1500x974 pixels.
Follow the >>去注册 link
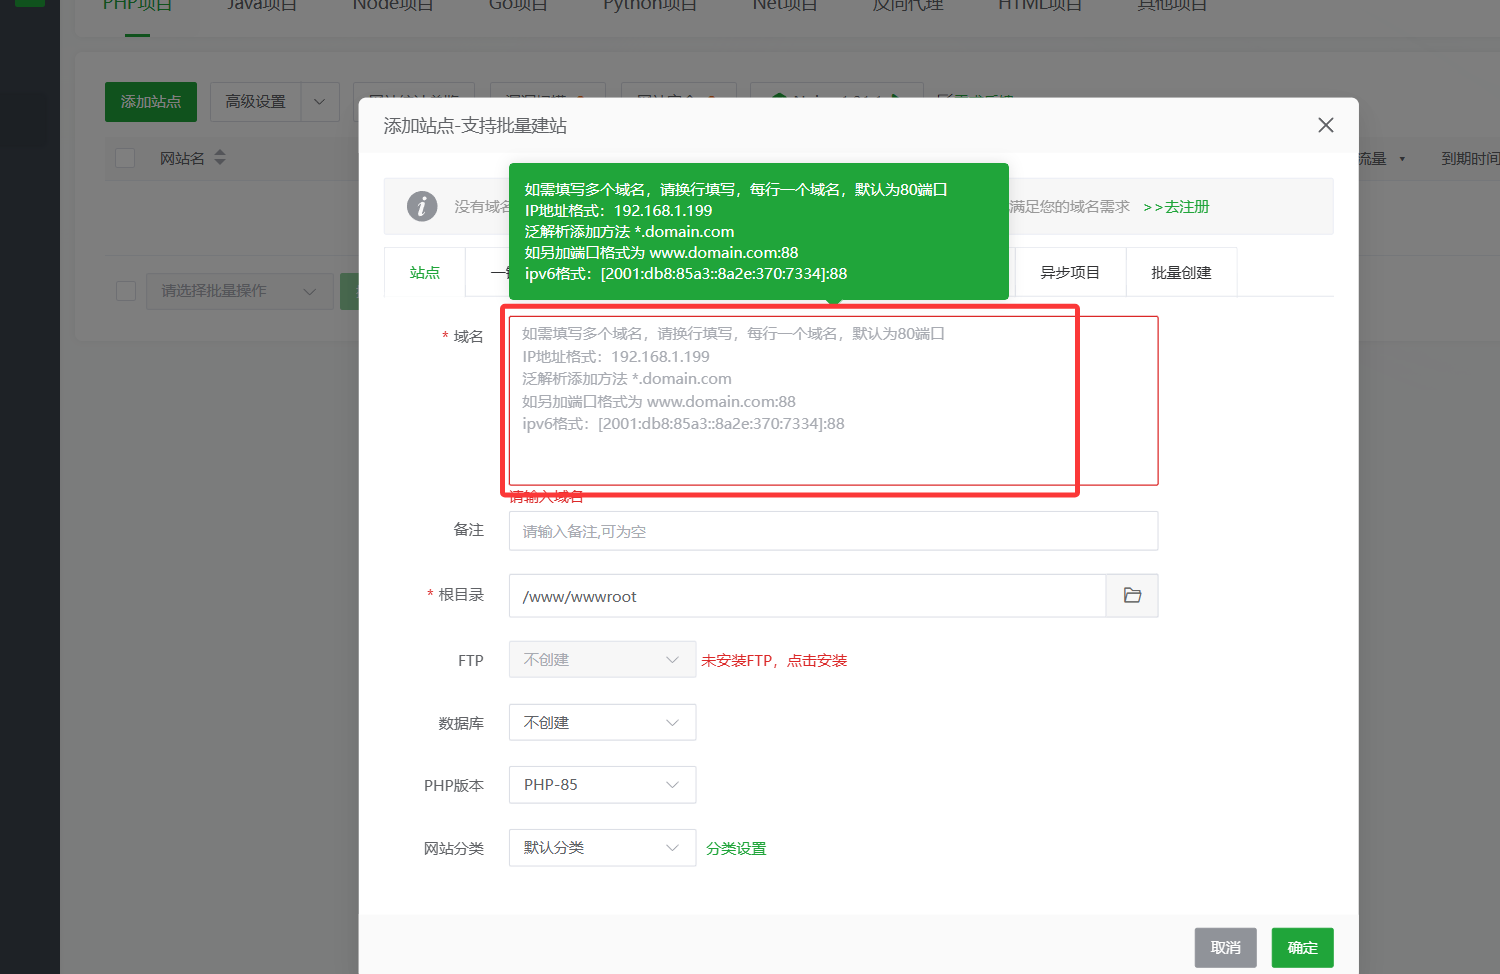pyautogui.click(x=1176, y=207)
